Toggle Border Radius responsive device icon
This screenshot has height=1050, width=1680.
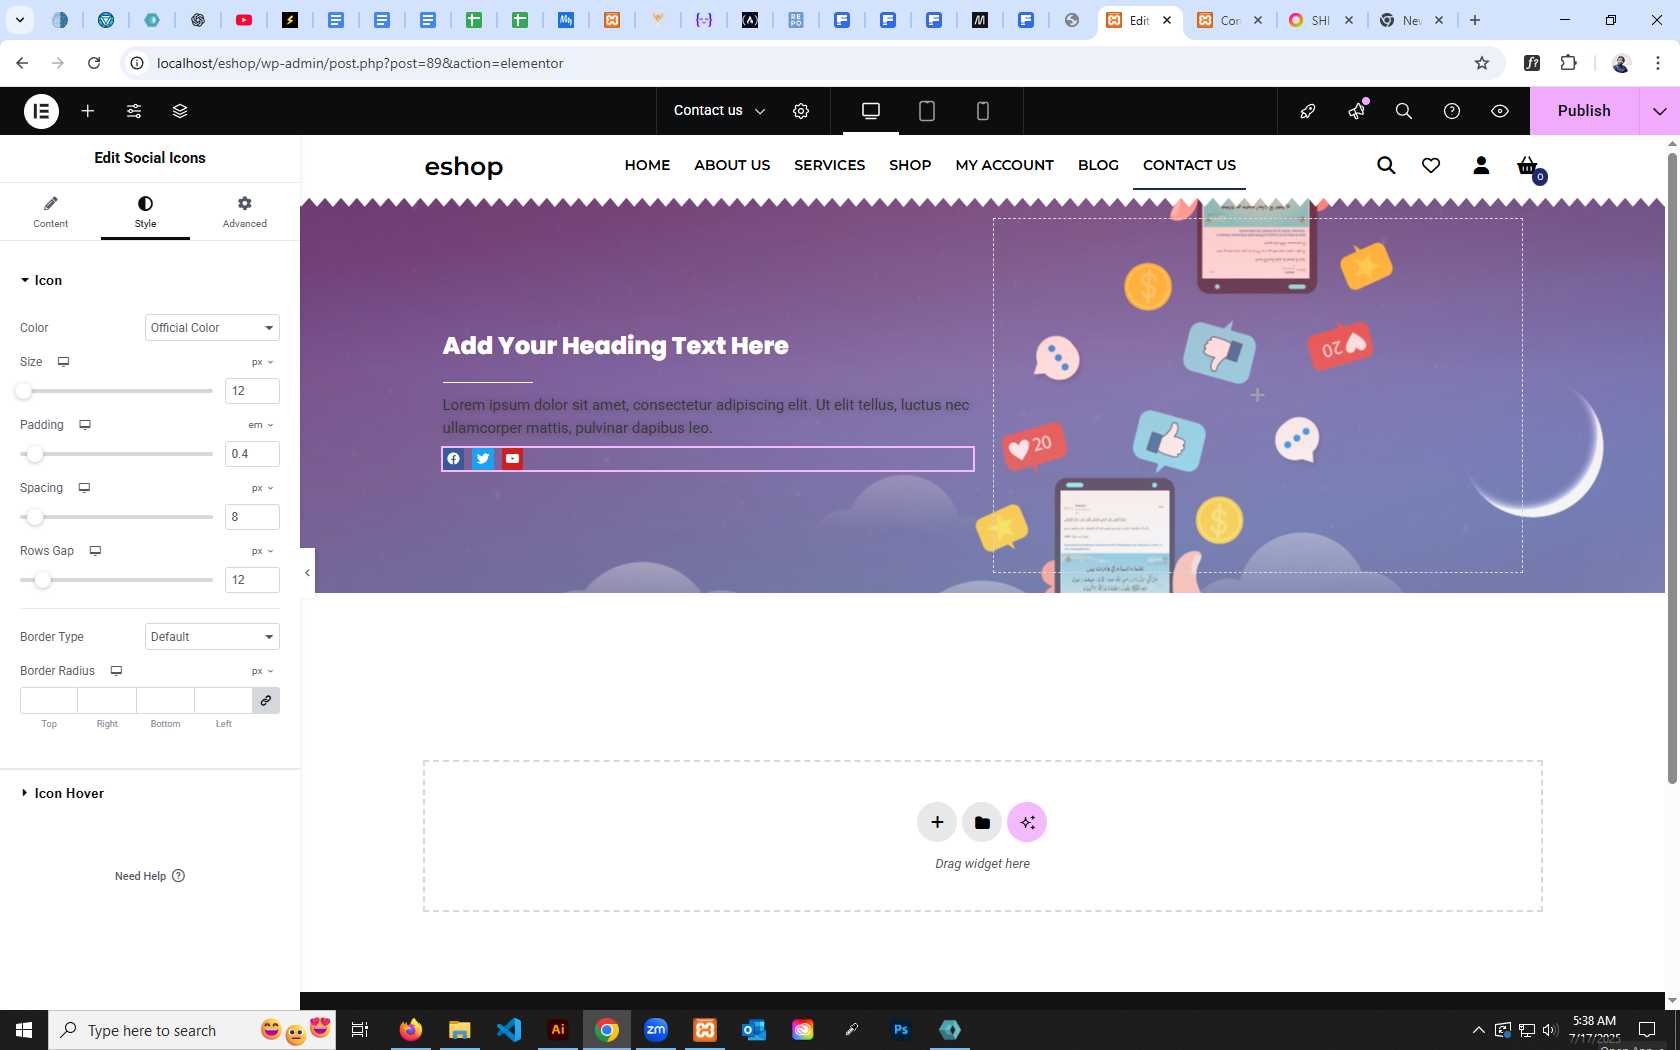[x=116, y=671]
